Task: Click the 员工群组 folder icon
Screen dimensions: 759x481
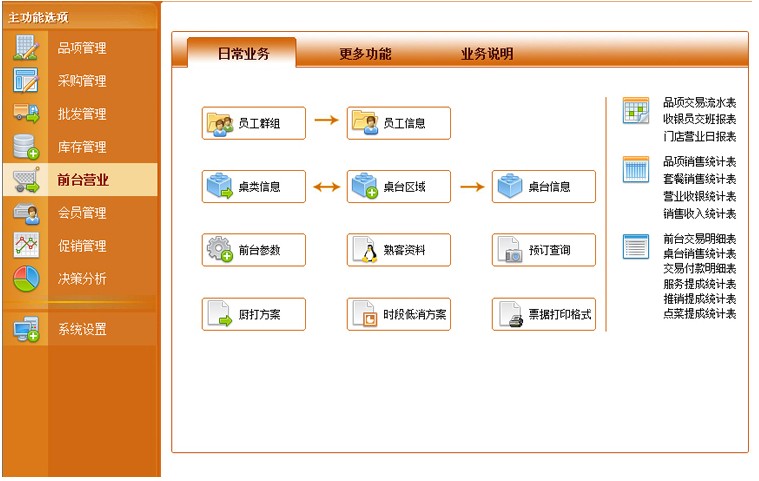Action: click(x=220, y=123)
